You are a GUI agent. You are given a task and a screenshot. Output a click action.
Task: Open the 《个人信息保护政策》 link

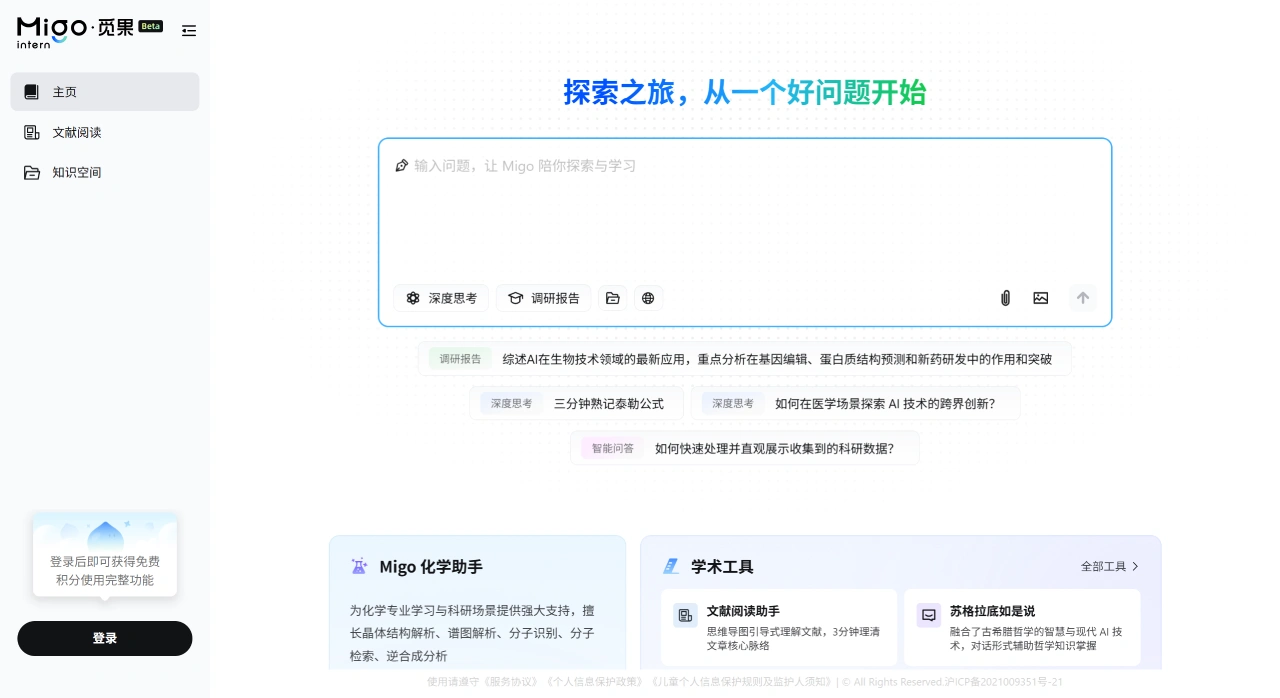click(596, 682)
